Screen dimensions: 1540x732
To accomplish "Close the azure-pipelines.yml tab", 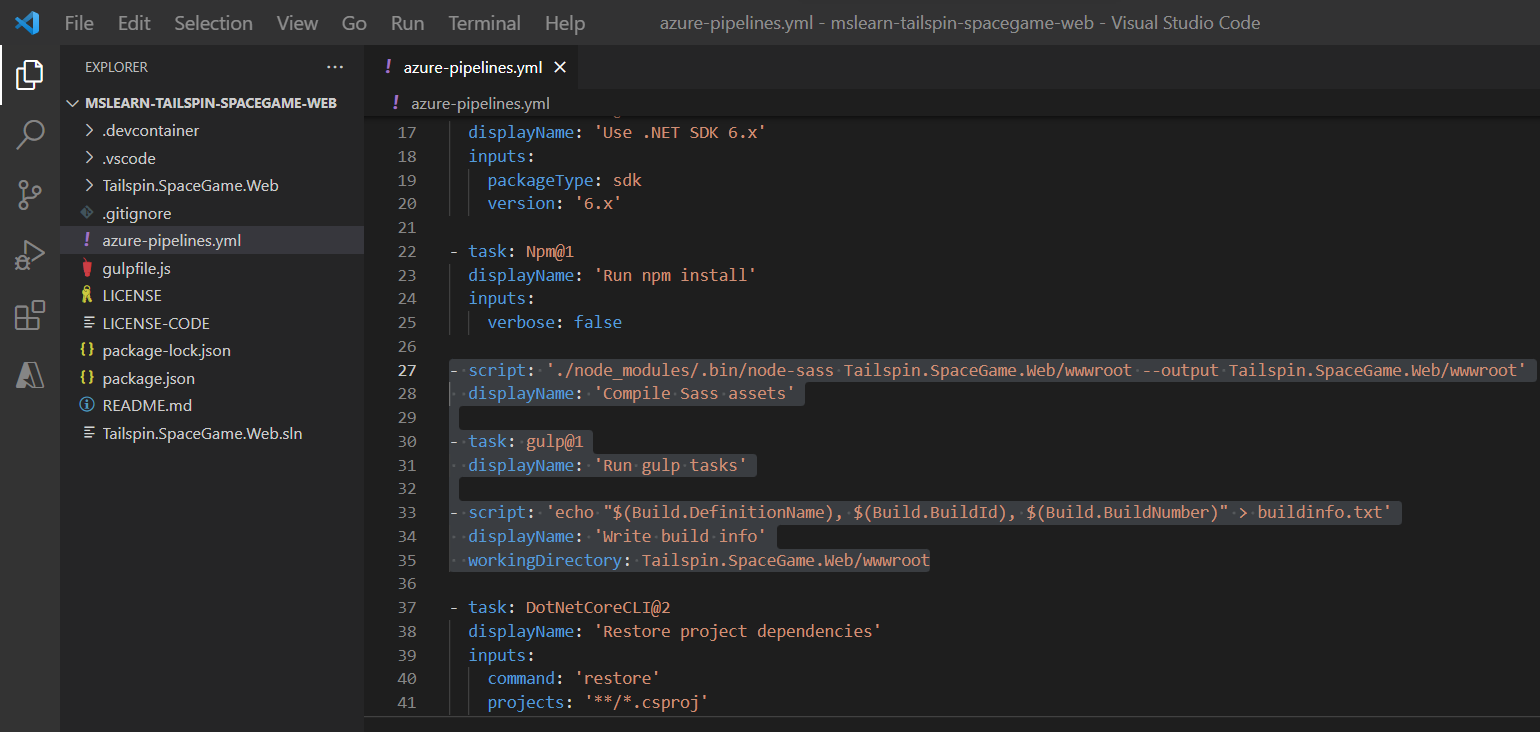I will coord(560,68).
